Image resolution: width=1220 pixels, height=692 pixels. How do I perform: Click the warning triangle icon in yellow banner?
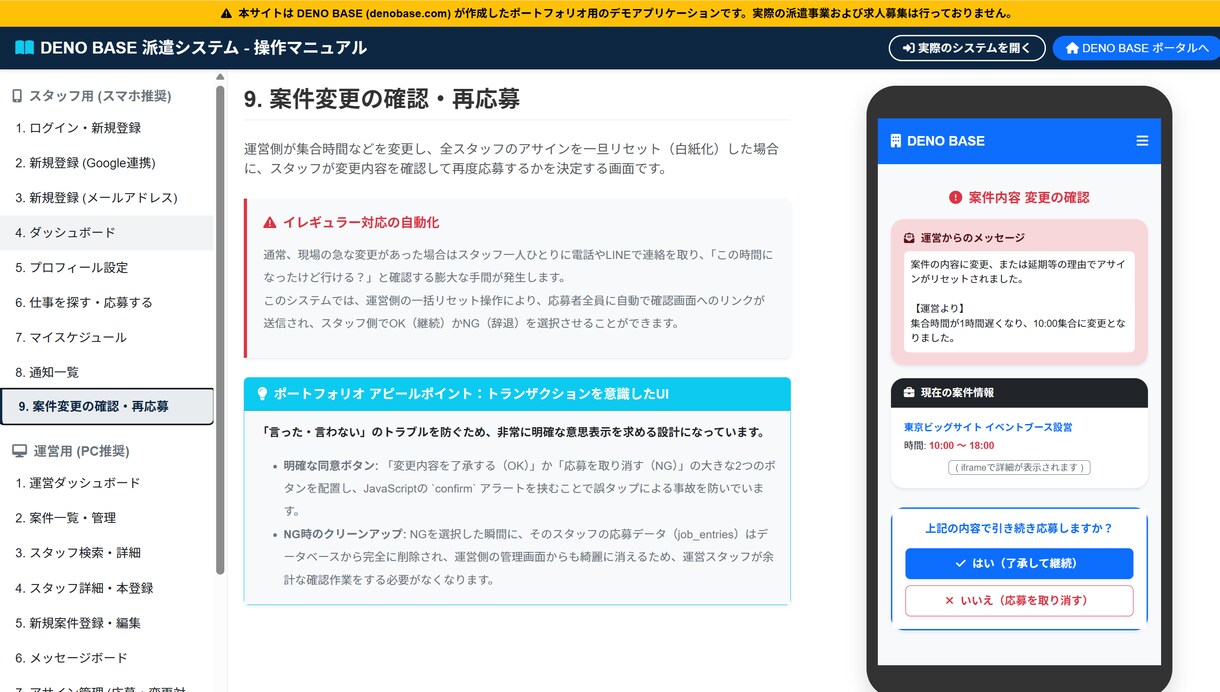click(x=226, y=14)
